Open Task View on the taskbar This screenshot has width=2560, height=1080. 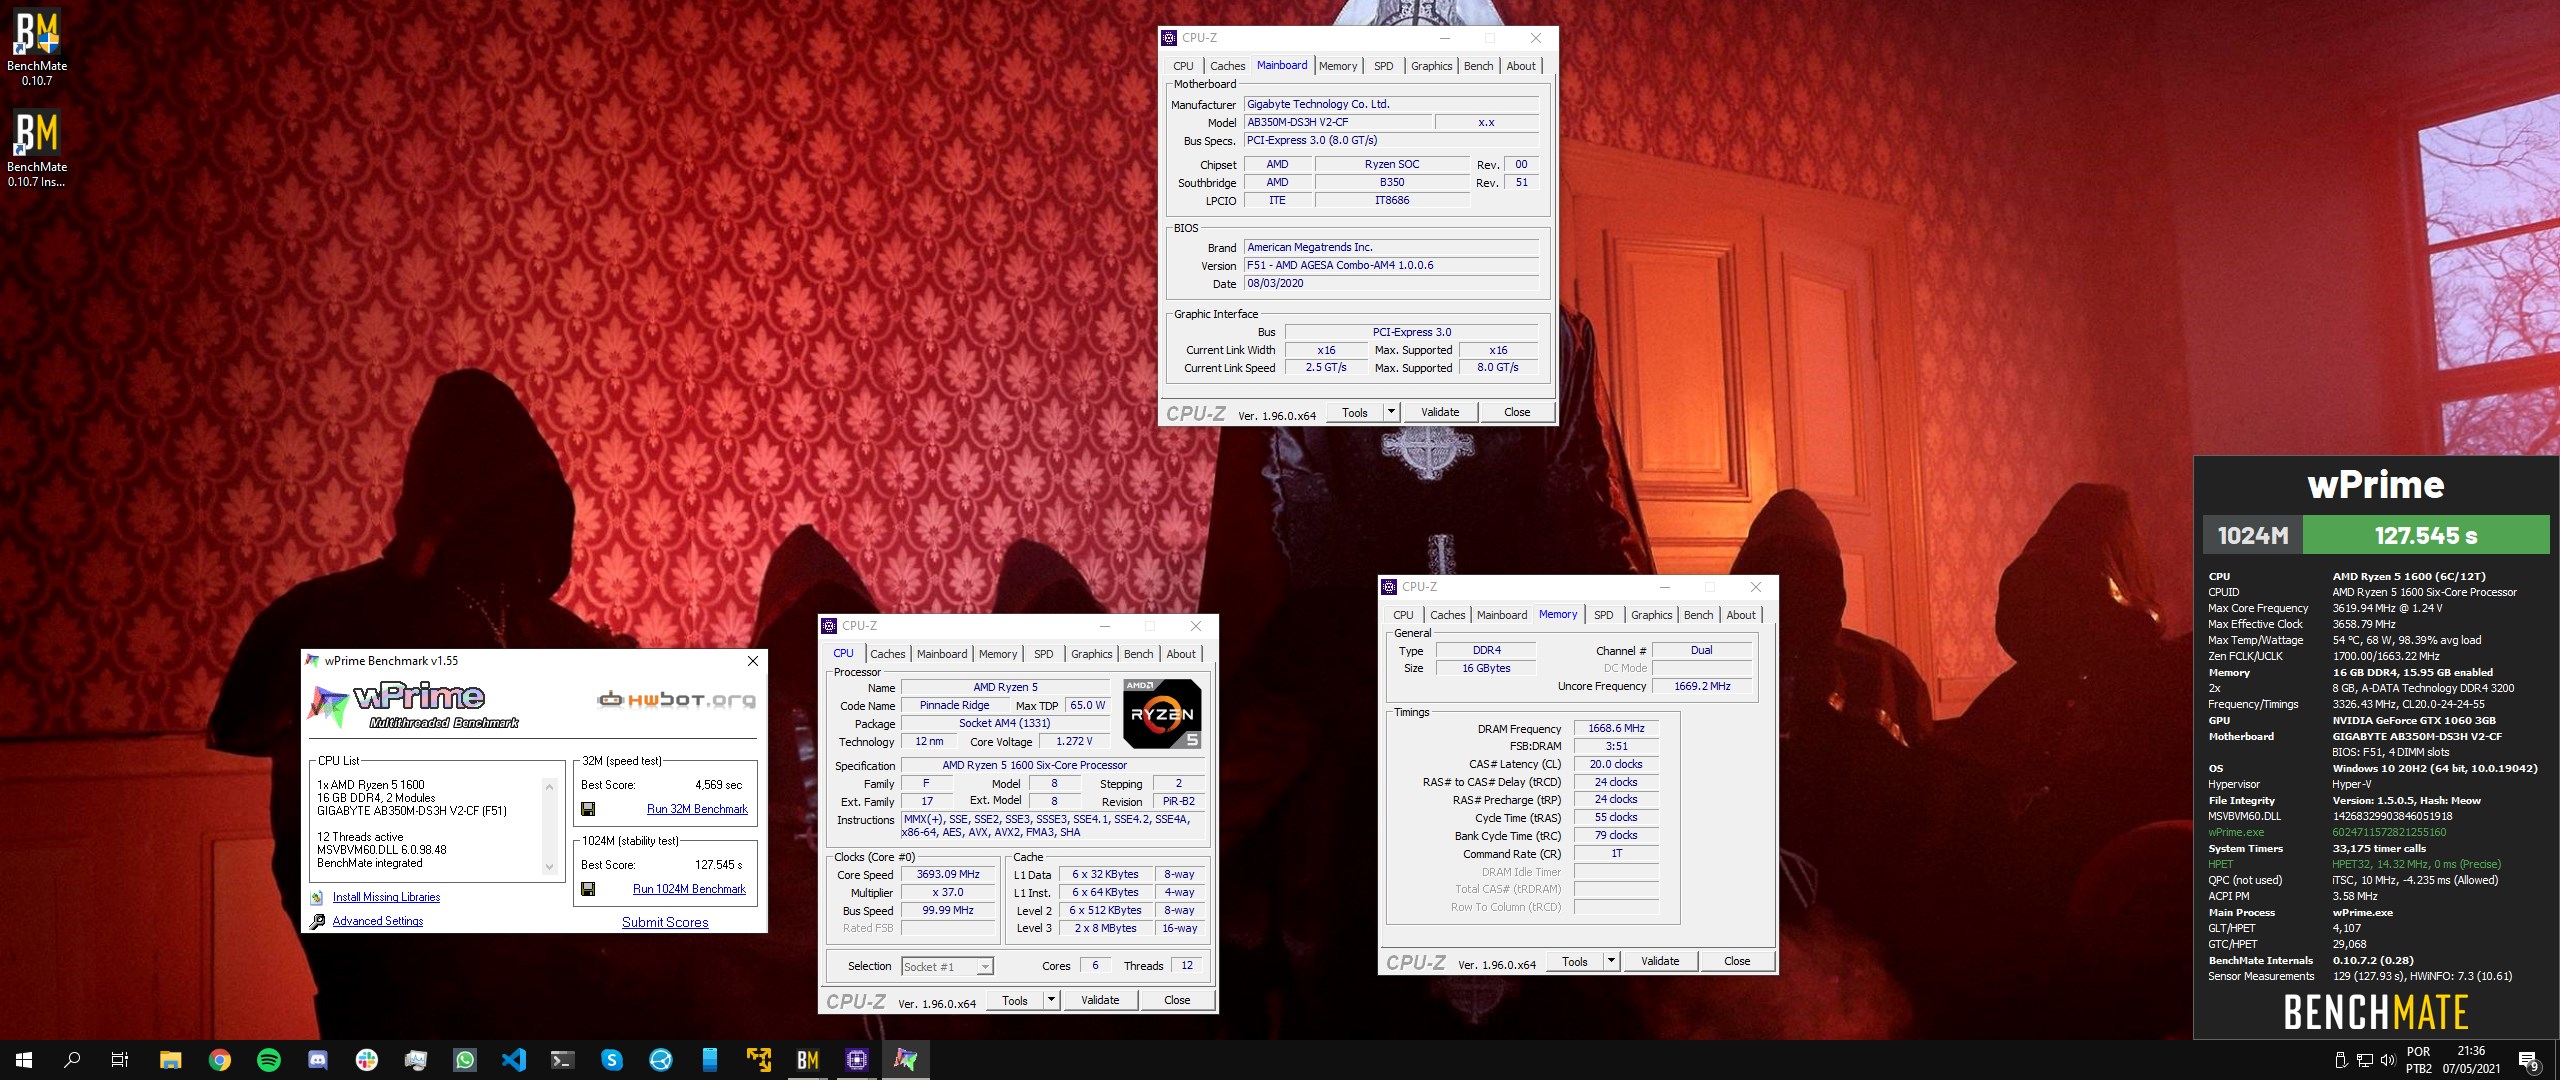(120, 1060)
